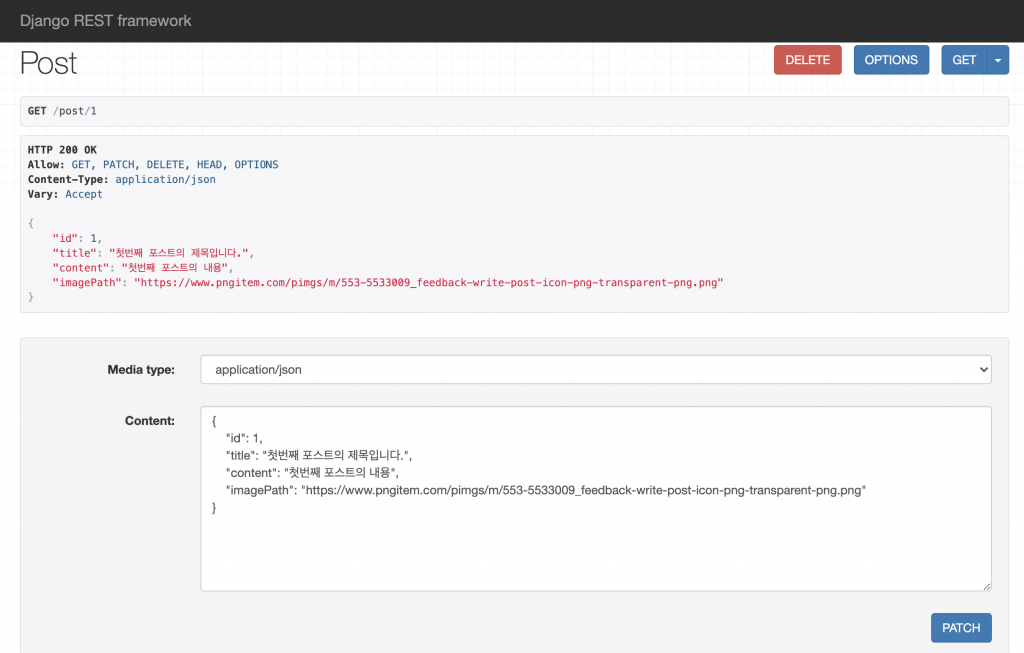Viewport: 1024px width, 653px height.
Task: Click the "content" line in the response JSON
Action: tap(142, 268)
